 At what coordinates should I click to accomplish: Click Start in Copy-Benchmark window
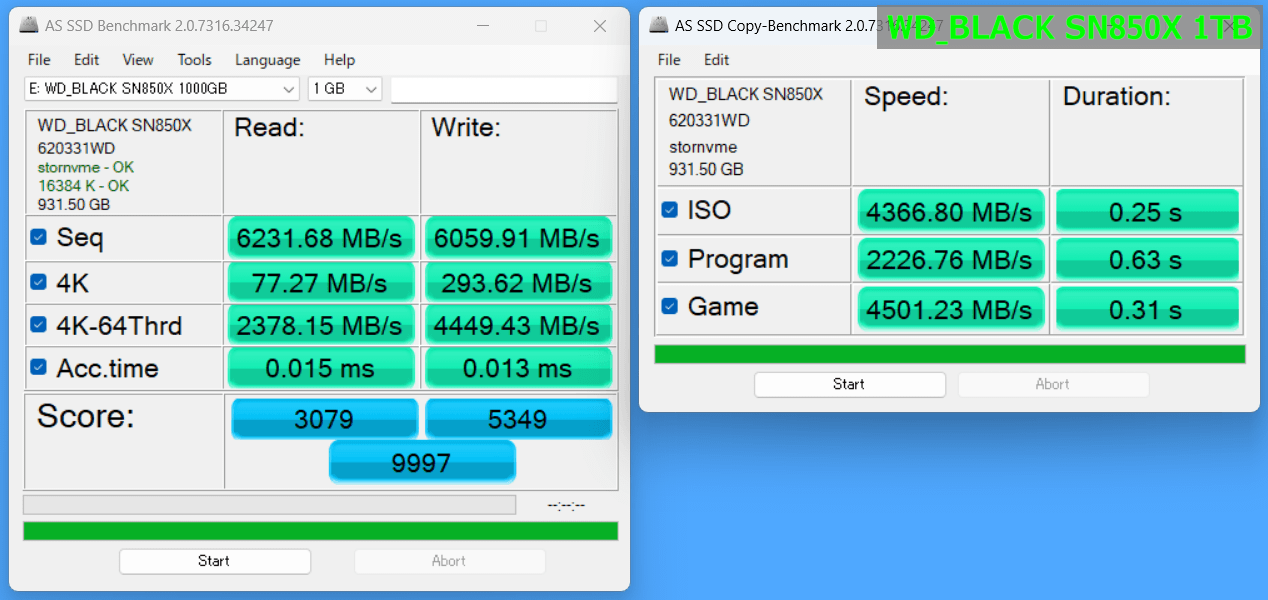(850, 384)
